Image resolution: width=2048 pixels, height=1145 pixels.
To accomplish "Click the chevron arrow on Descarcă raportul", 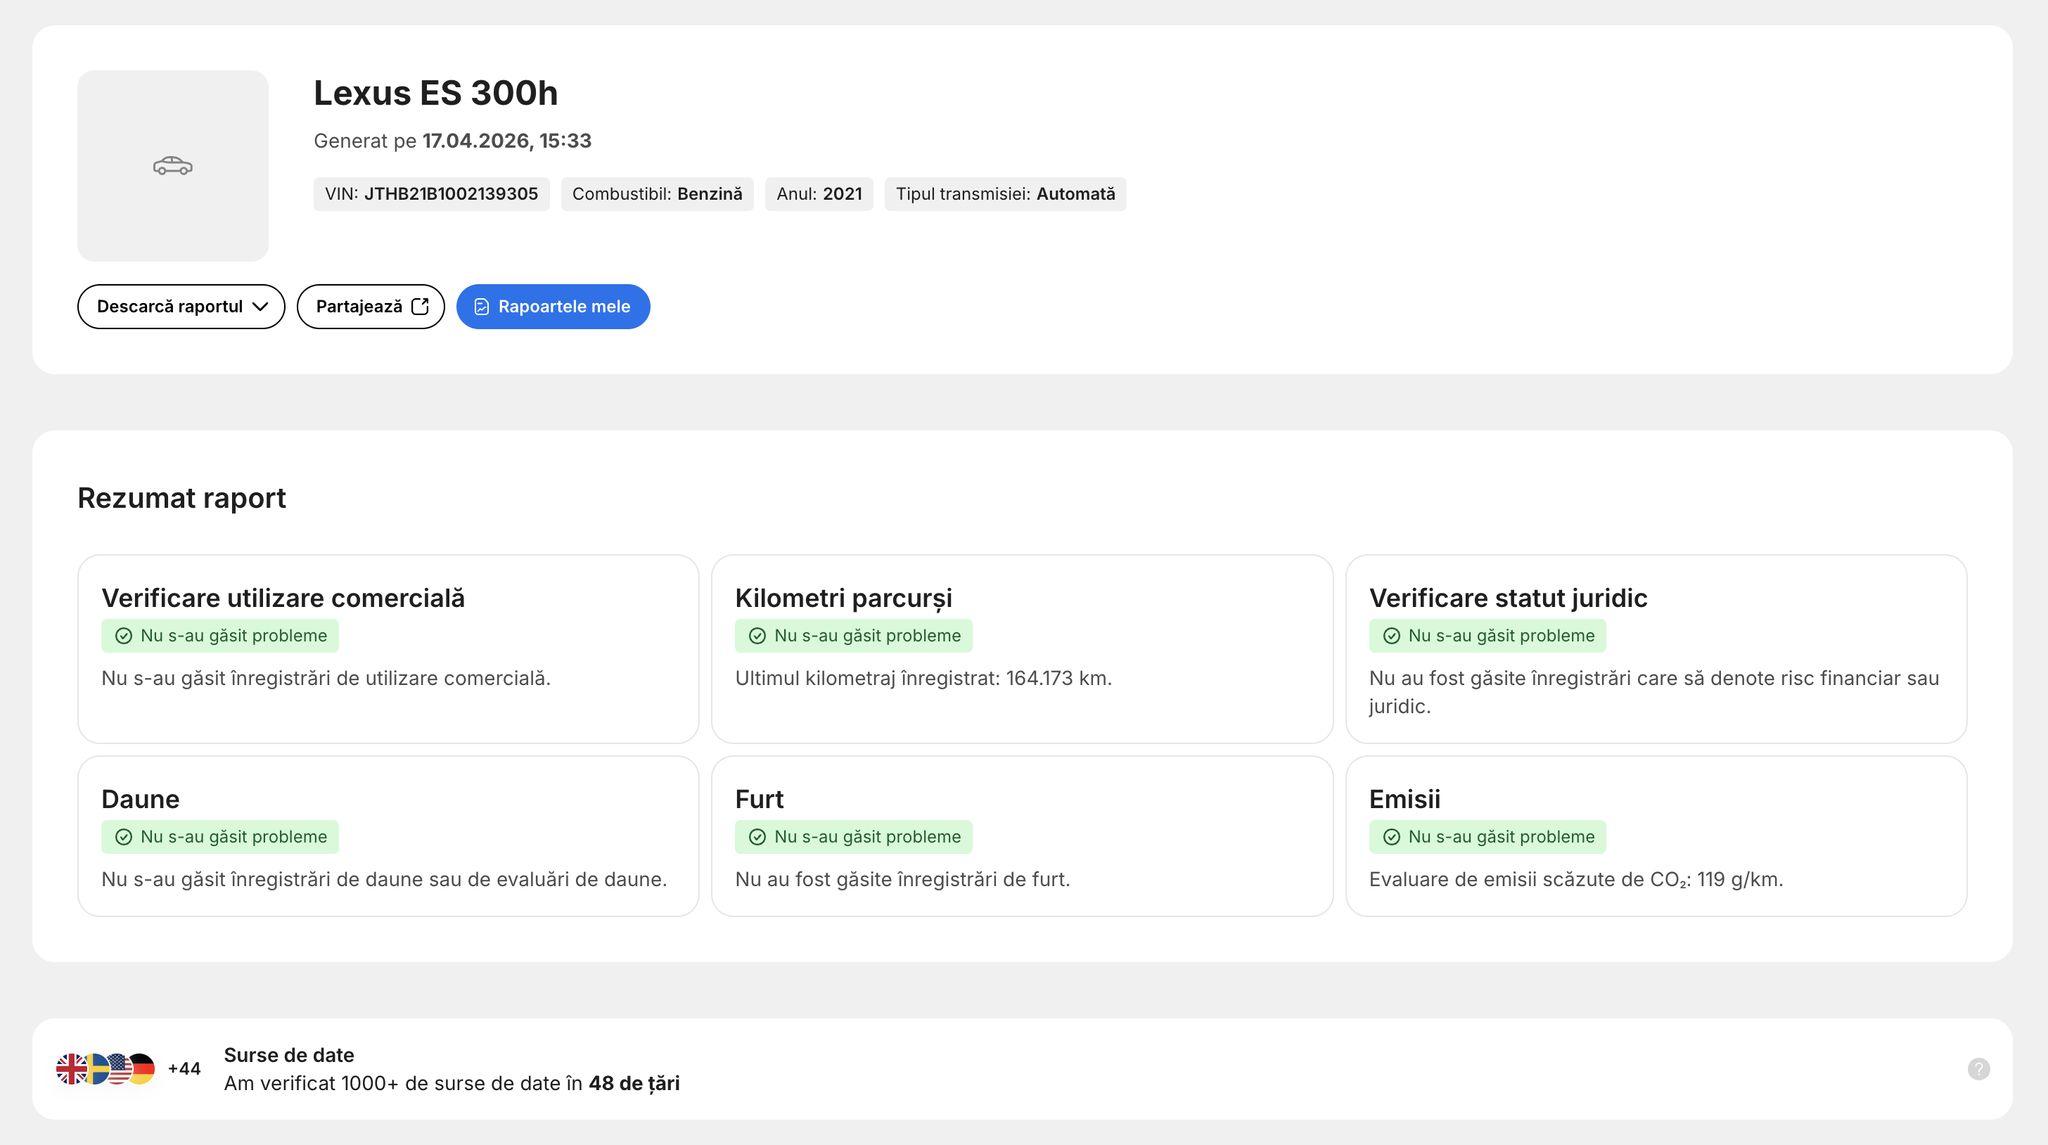I will 260,307.
